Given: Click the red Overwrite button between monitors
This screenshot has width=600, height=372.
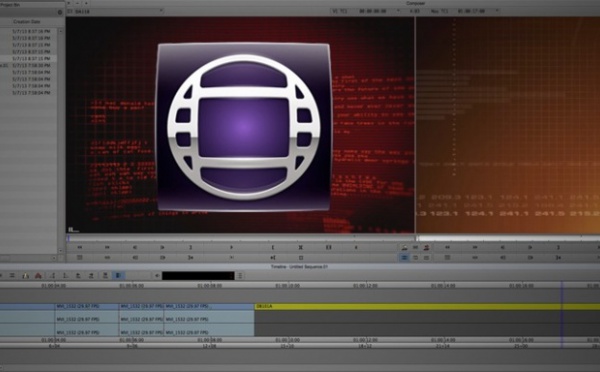Looking at the screenshot, I should (426, 248).
